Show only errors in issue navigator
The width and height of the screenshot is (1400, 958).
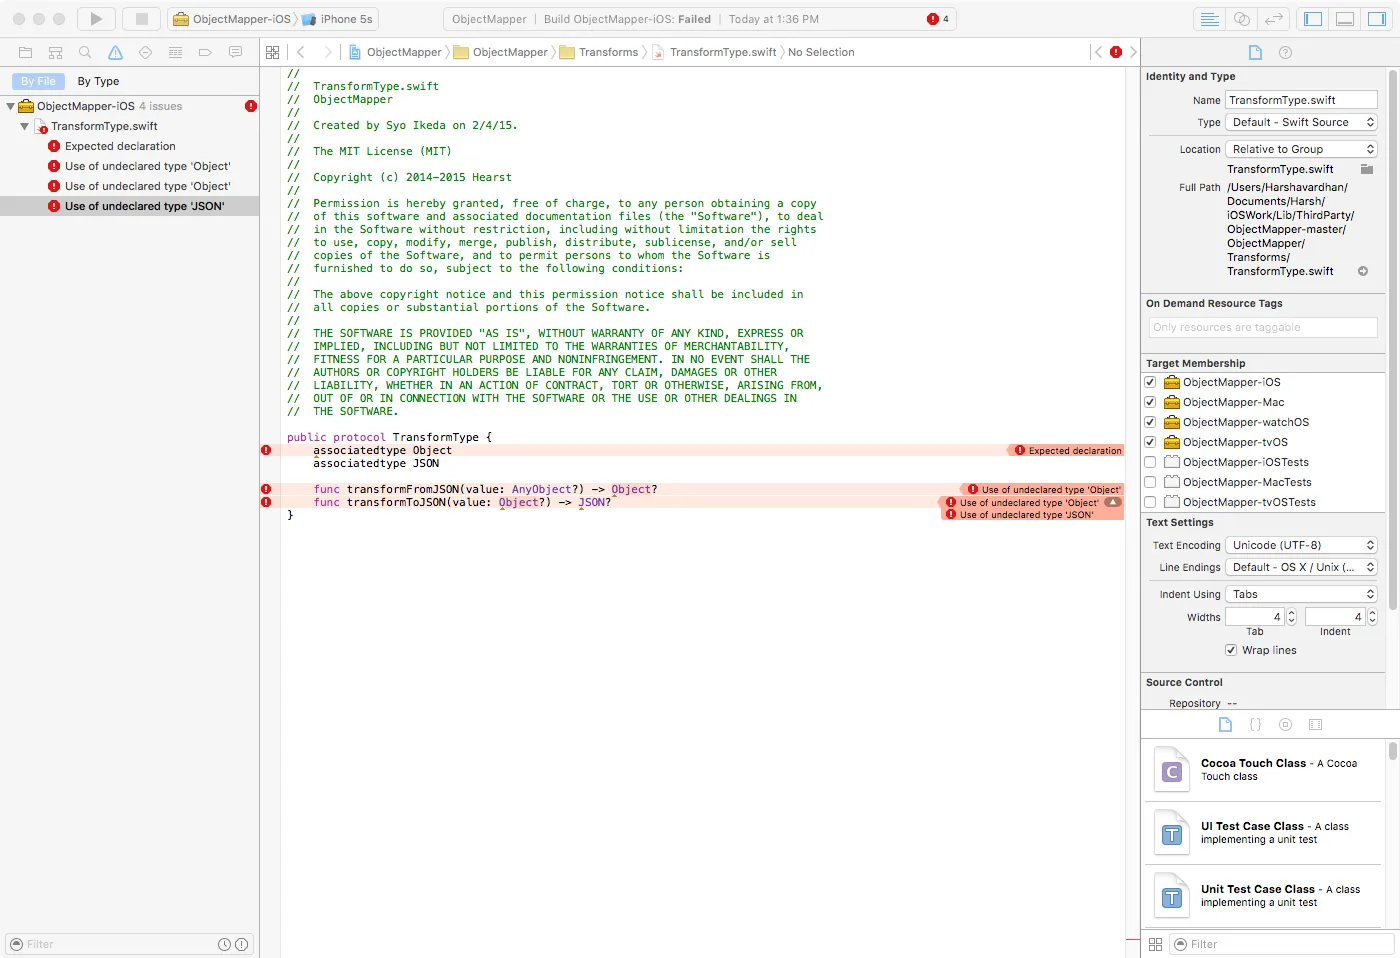[x=241, y=944]
